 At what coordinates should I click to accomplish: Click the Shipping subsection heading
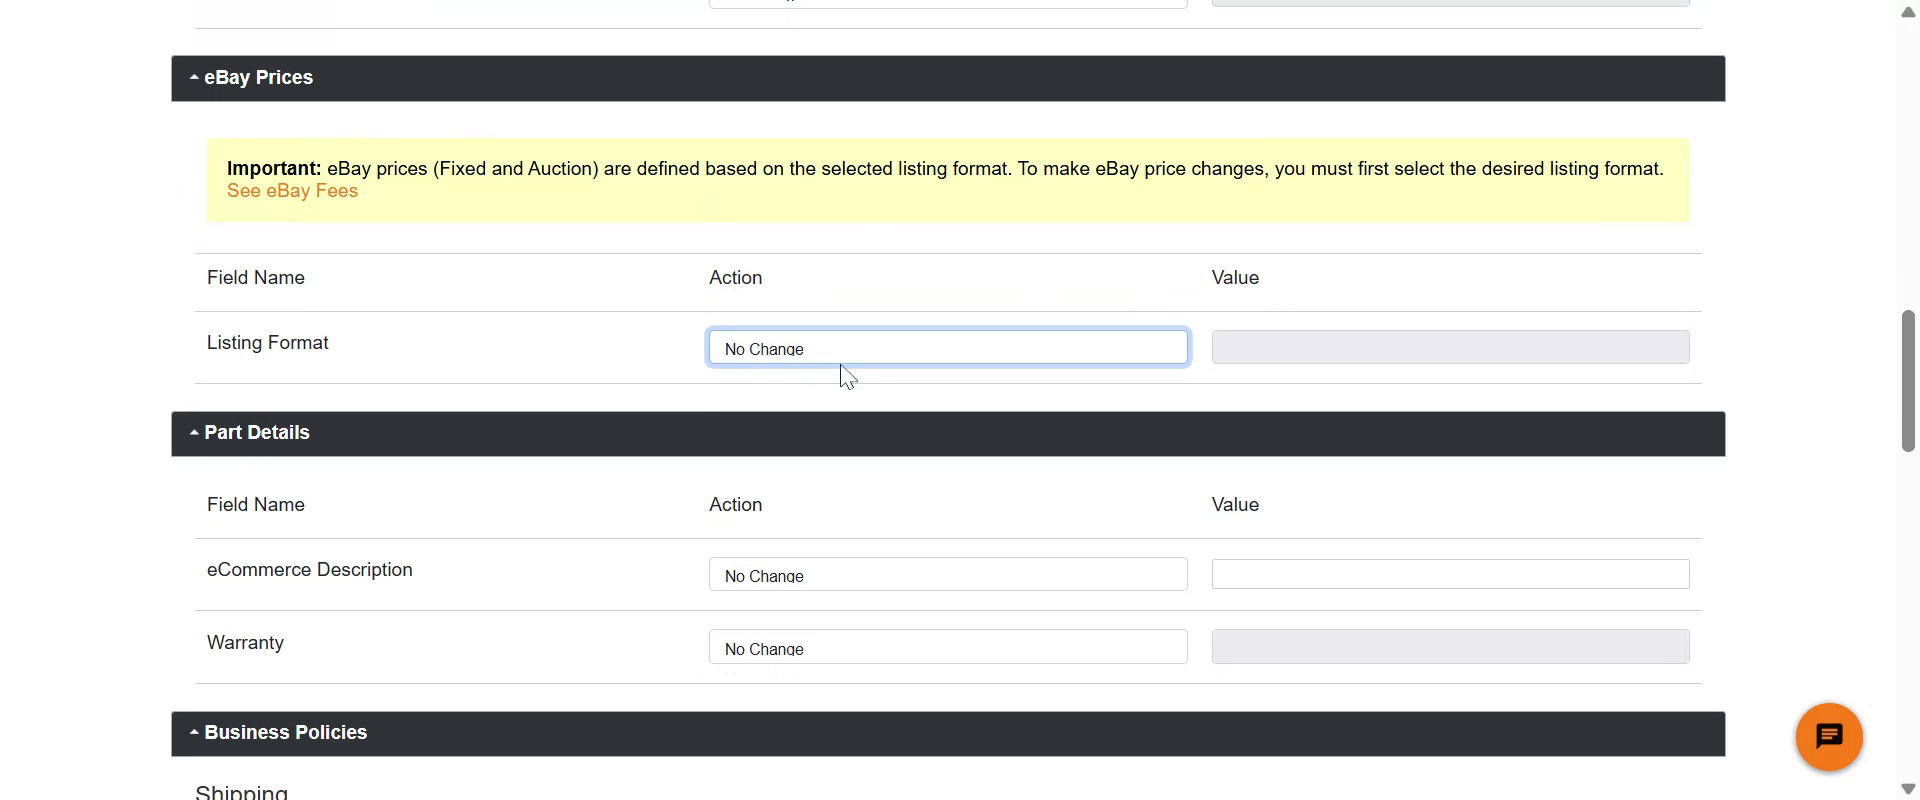(x=241, y=792)
